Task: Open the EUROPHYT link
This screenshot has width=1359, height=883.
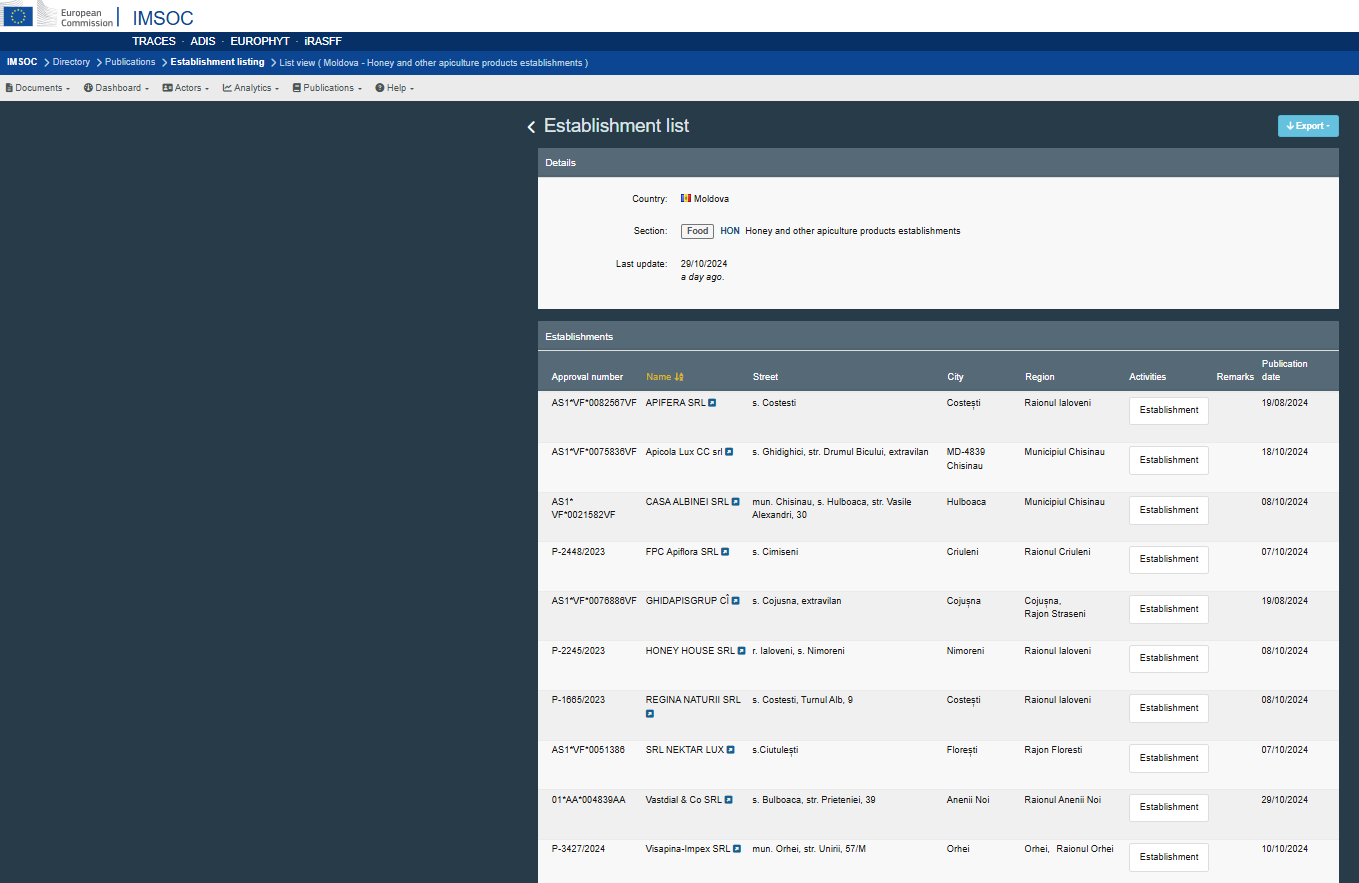Action: 259,42
